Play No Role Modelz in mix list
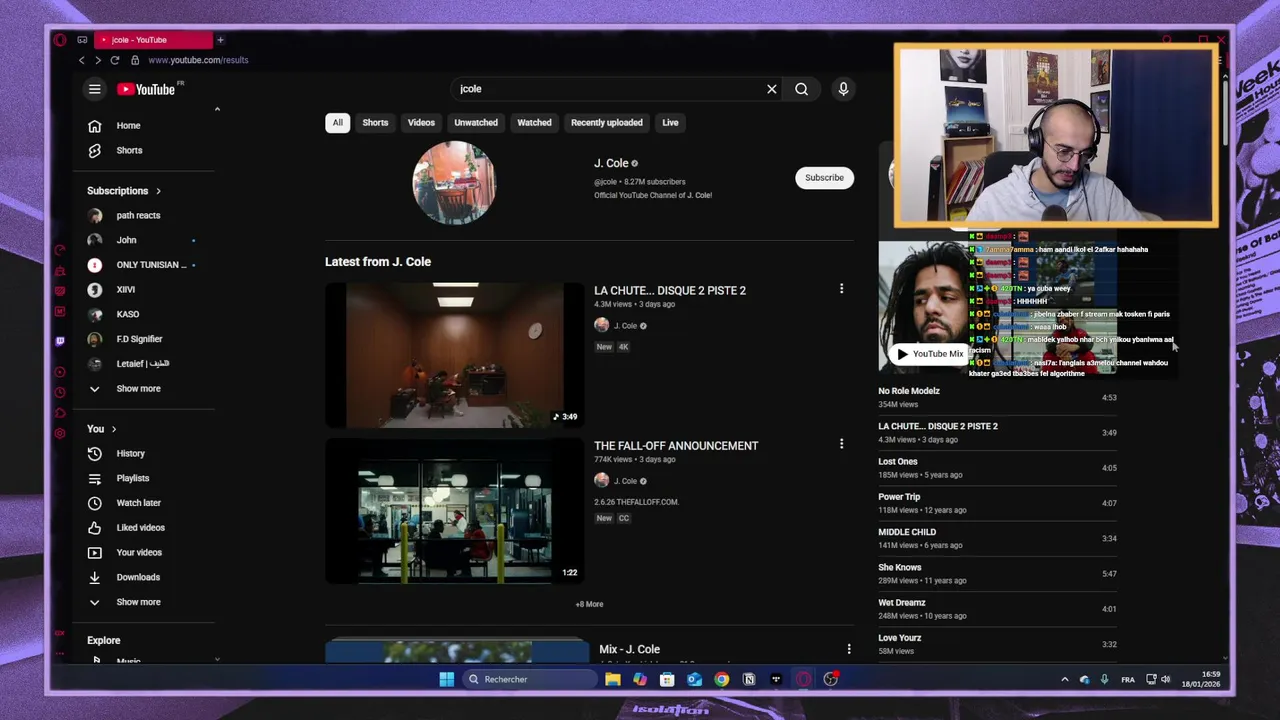 (x=997, y=397)
